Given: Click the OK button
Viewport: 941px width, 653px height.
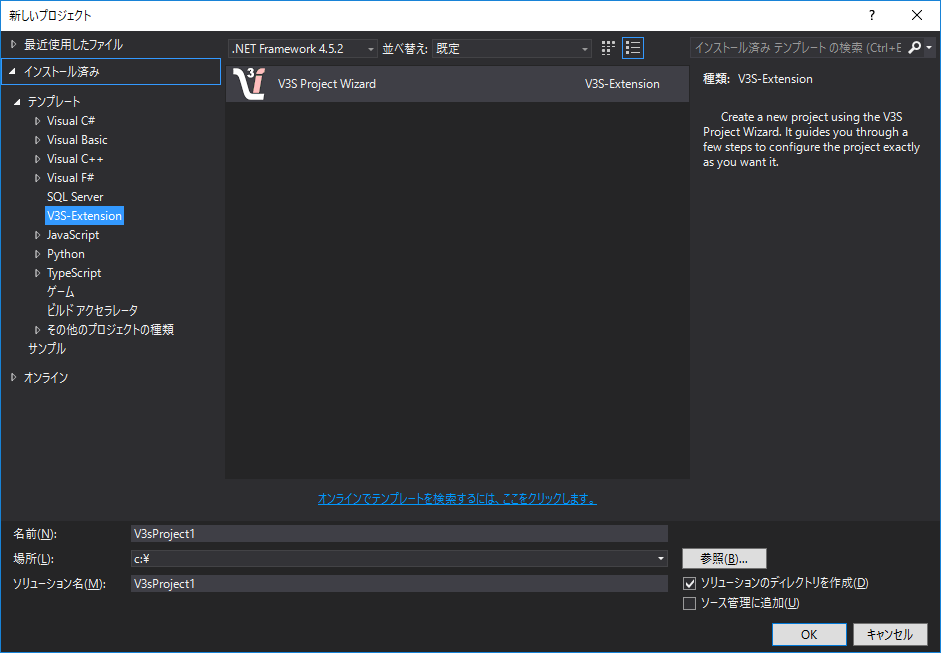Looking at the screenshot, I should [809, 634].
